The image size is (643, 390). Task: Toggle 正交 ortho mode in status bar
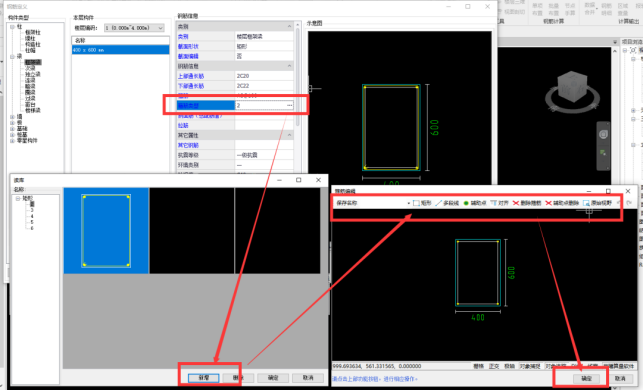point(494,366)
